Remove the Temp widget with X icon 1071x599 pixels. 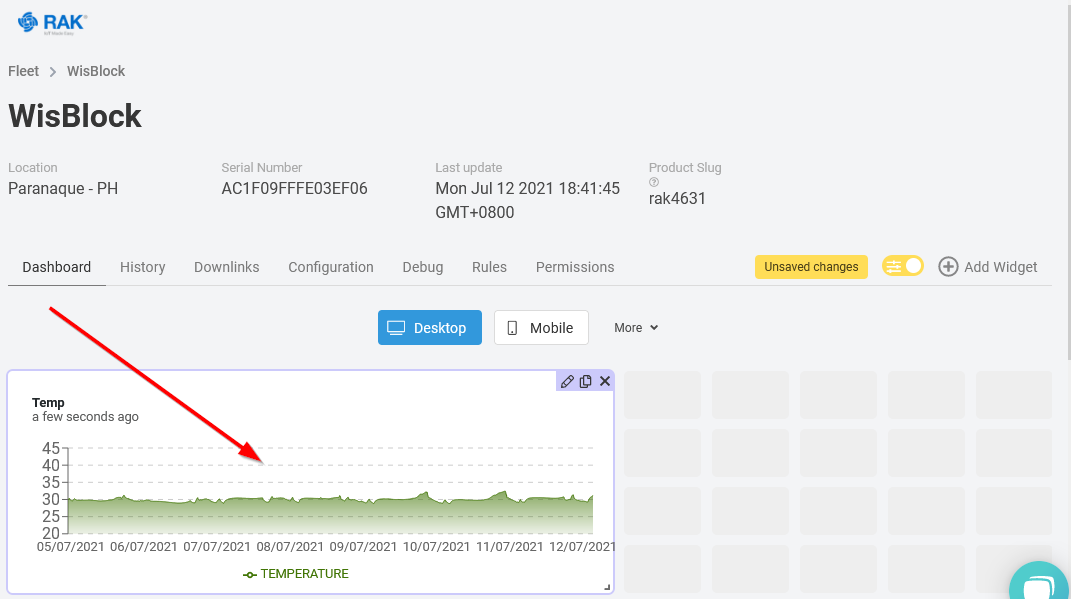coord(604,381)
